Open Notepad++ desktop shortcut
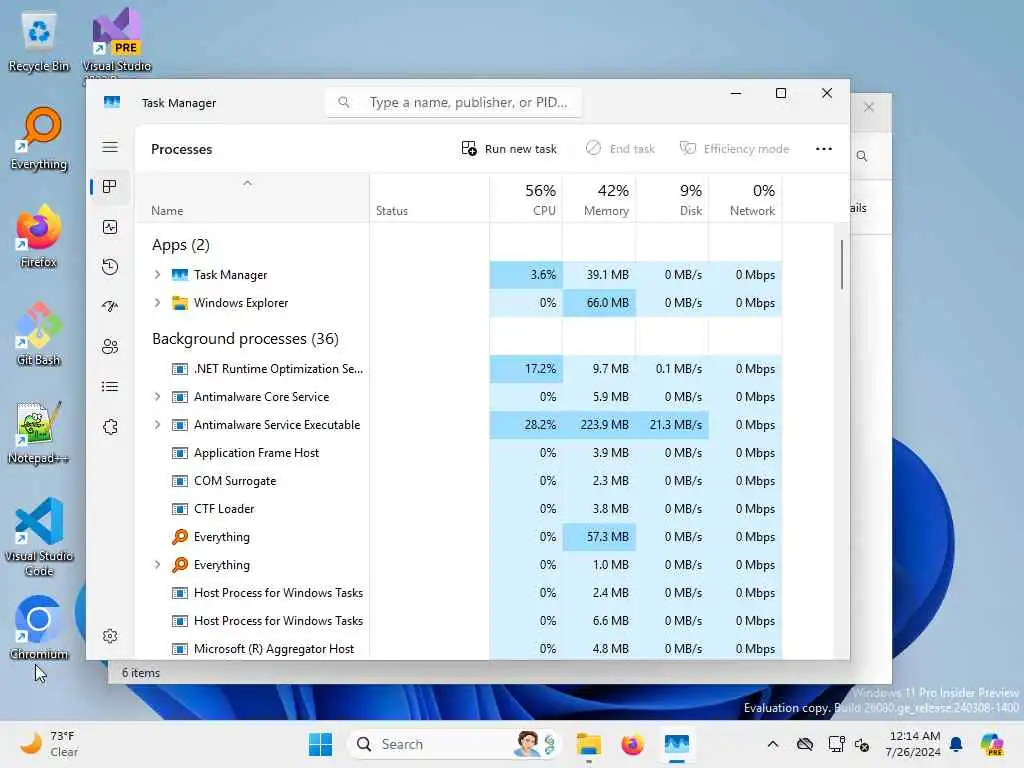The width and height of the screenshot is (1024, 768). point(39,432)
